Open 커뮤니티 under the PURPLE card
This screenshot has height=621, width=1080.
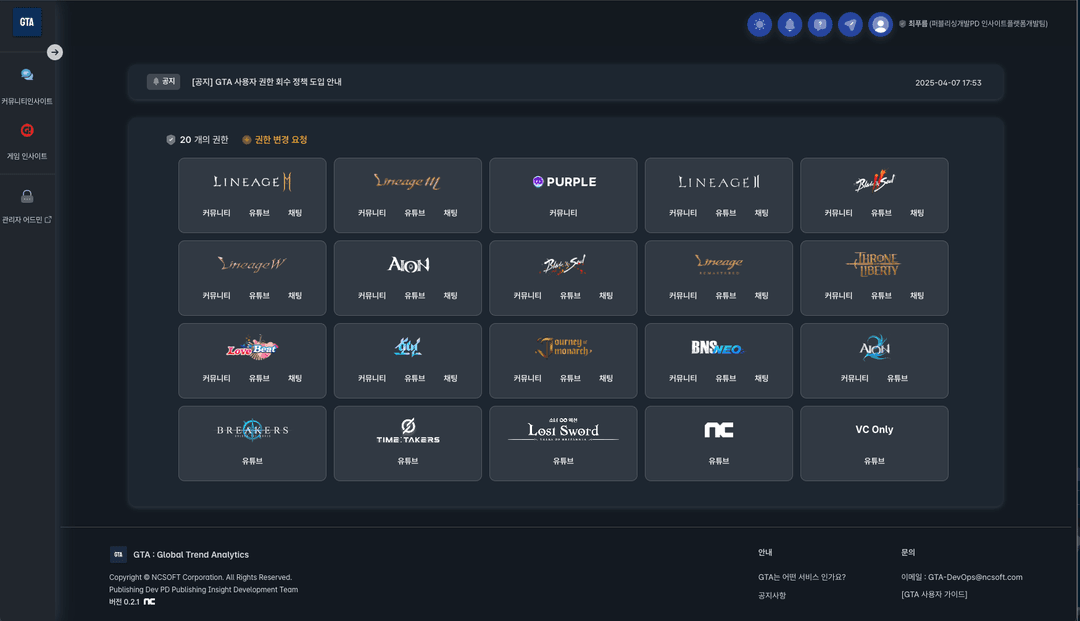pos(563,213)
